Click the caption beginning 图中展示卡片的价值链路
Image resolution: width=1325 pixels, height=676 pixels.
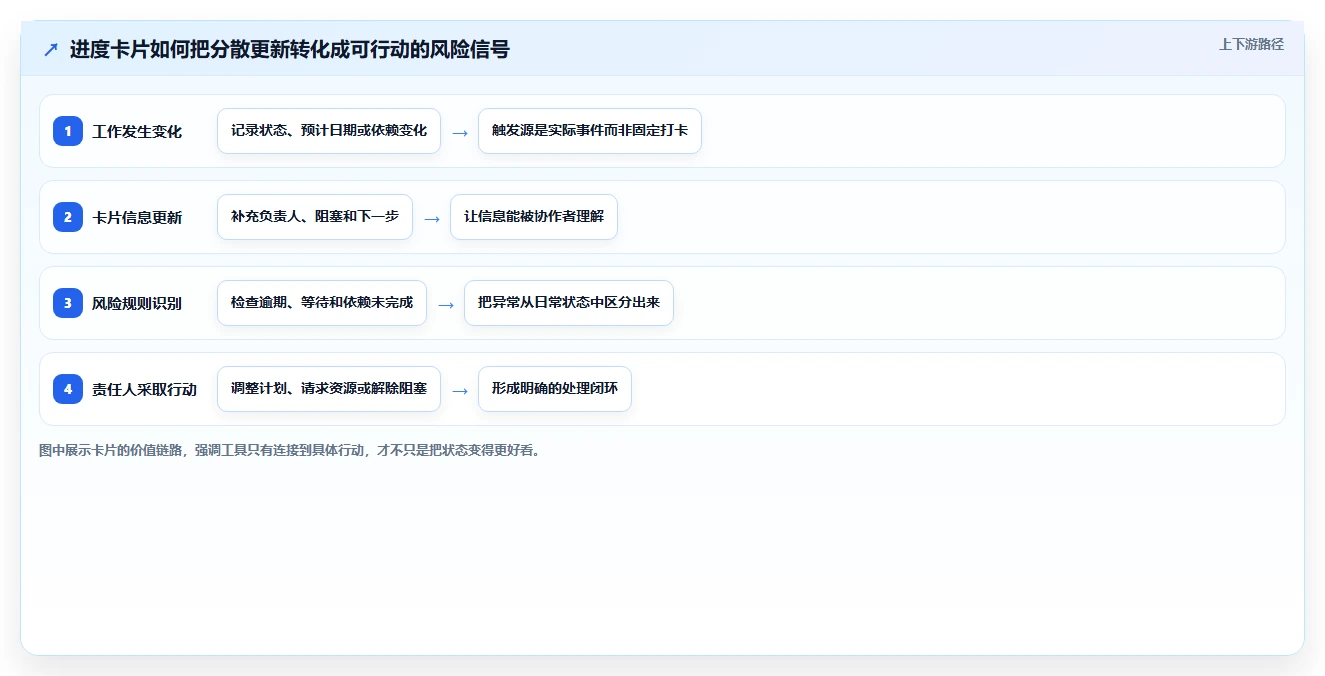point(290,450)
